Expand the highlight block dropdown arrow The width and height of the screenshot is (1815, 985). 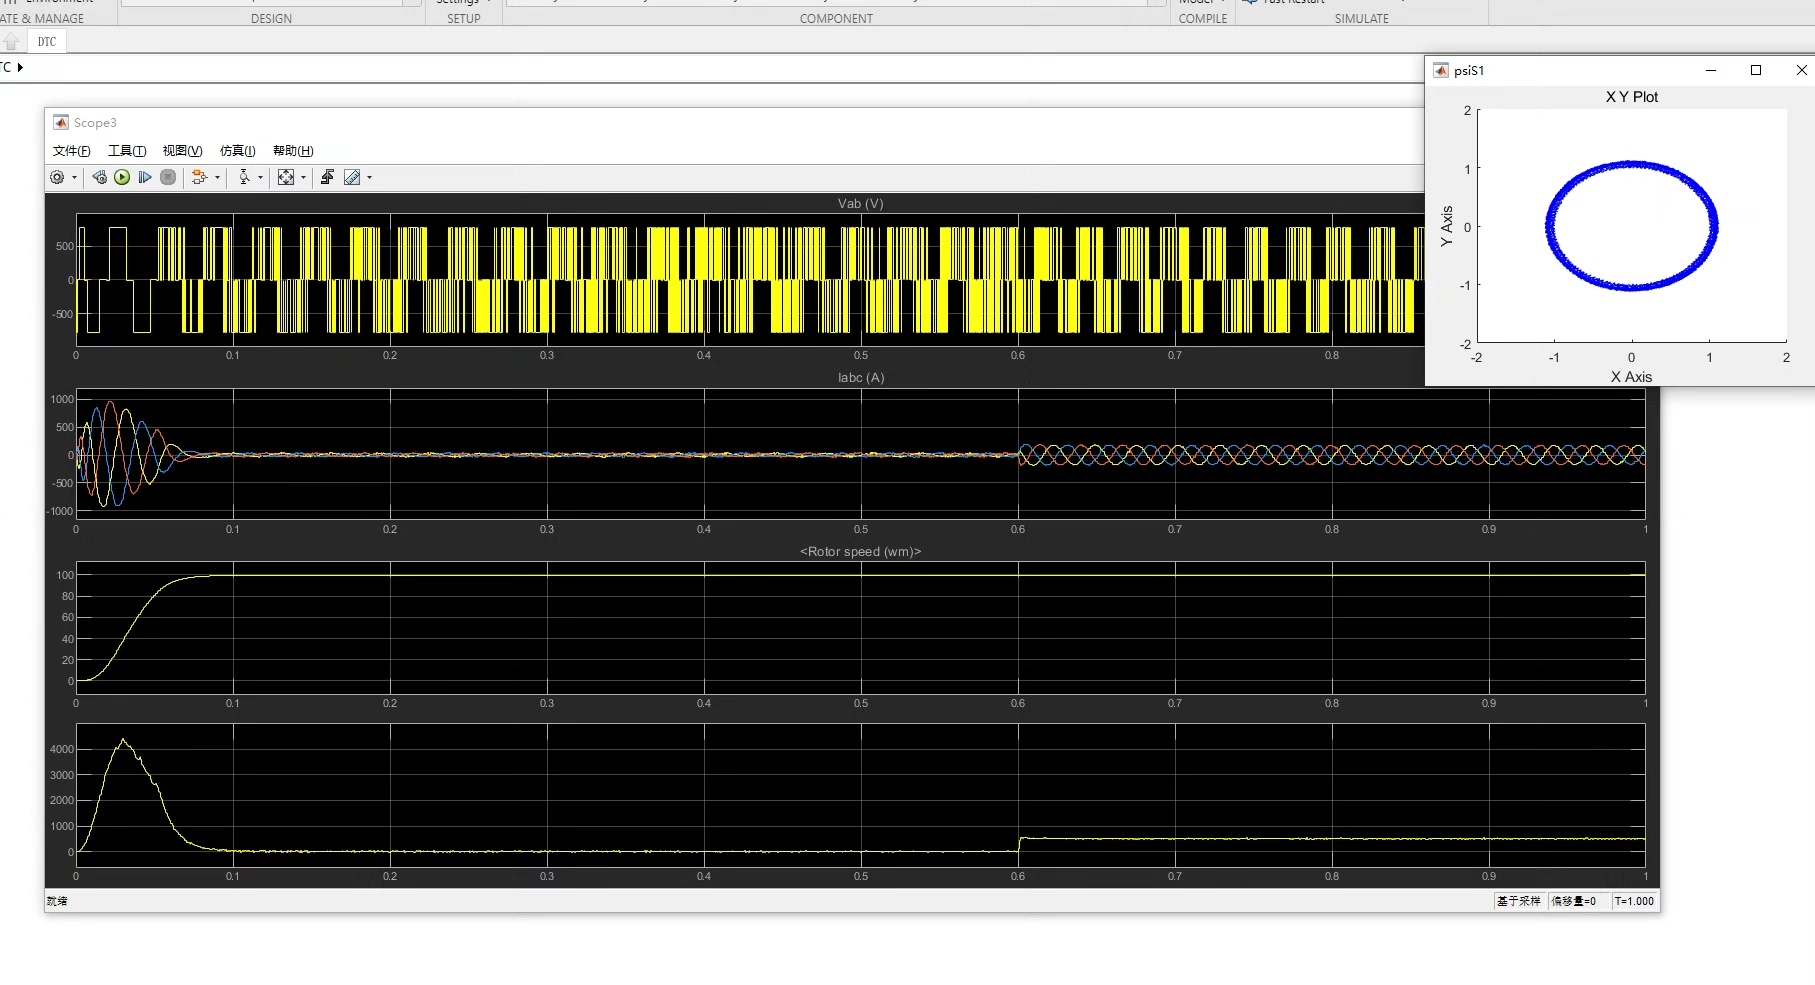pos(217,178)
